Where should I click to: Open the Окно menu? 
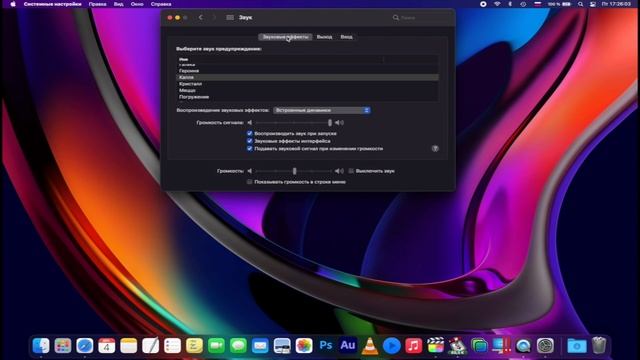point(137,4)
